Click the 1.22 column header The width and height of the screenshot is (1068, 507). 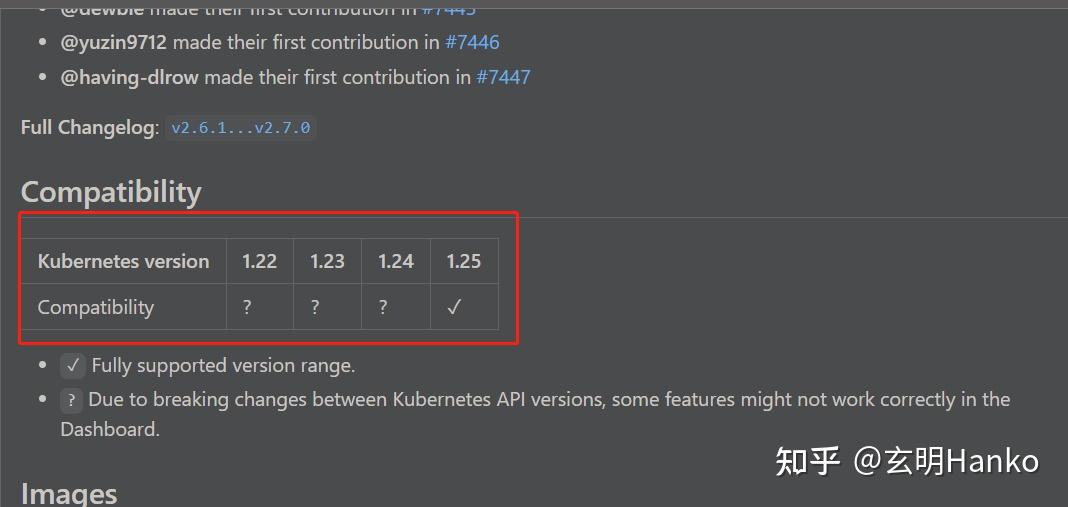[259, 261]
